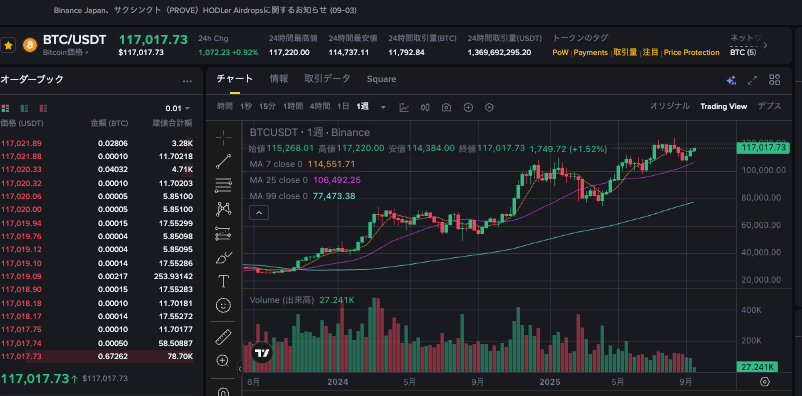The height and width of the screenshot is (396, 802).
Task: Select the 4時間 interval
Action: (319, 106)
